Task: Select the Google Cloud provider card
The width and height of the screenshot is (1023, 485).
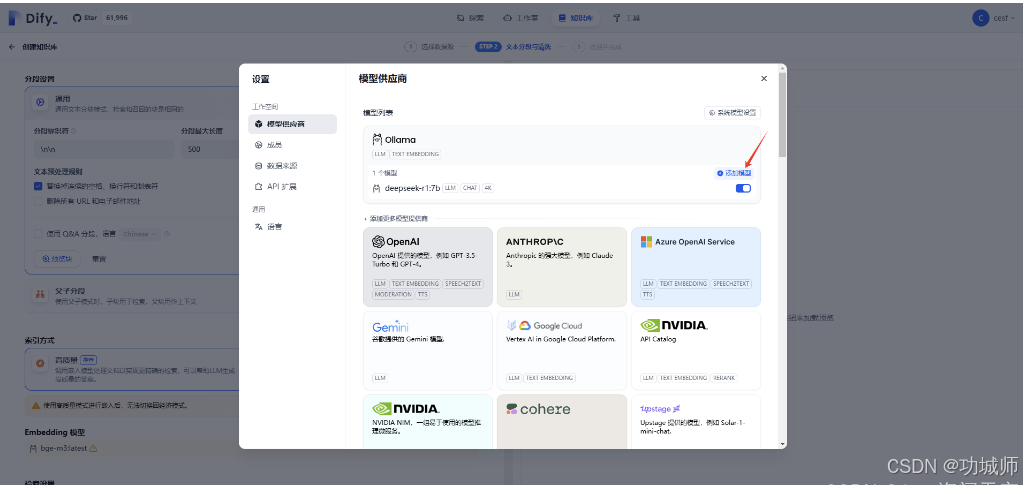Action: click(x=562, y=351)
